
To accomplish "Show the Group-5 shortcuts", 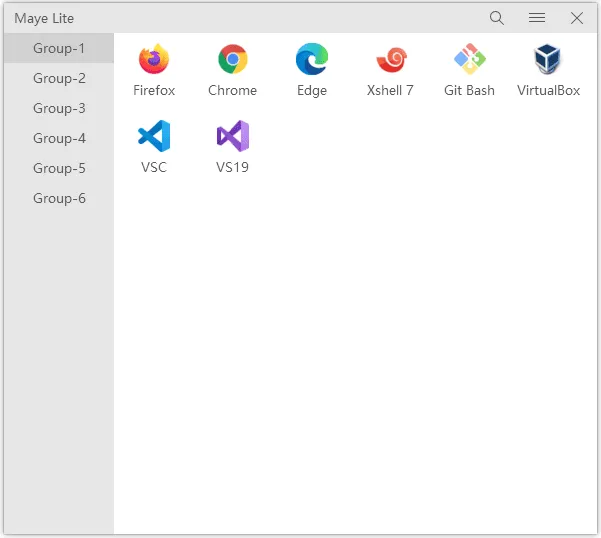I will (x=59, y=168).
